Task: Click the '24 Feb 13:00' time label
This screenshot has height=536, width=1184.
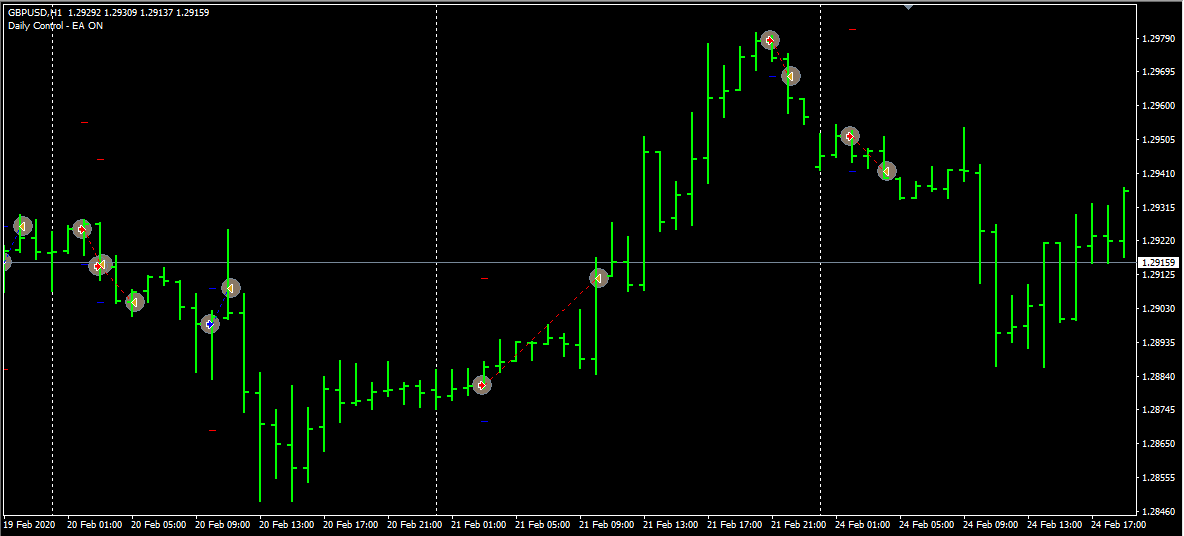Action: point(1053,524)
